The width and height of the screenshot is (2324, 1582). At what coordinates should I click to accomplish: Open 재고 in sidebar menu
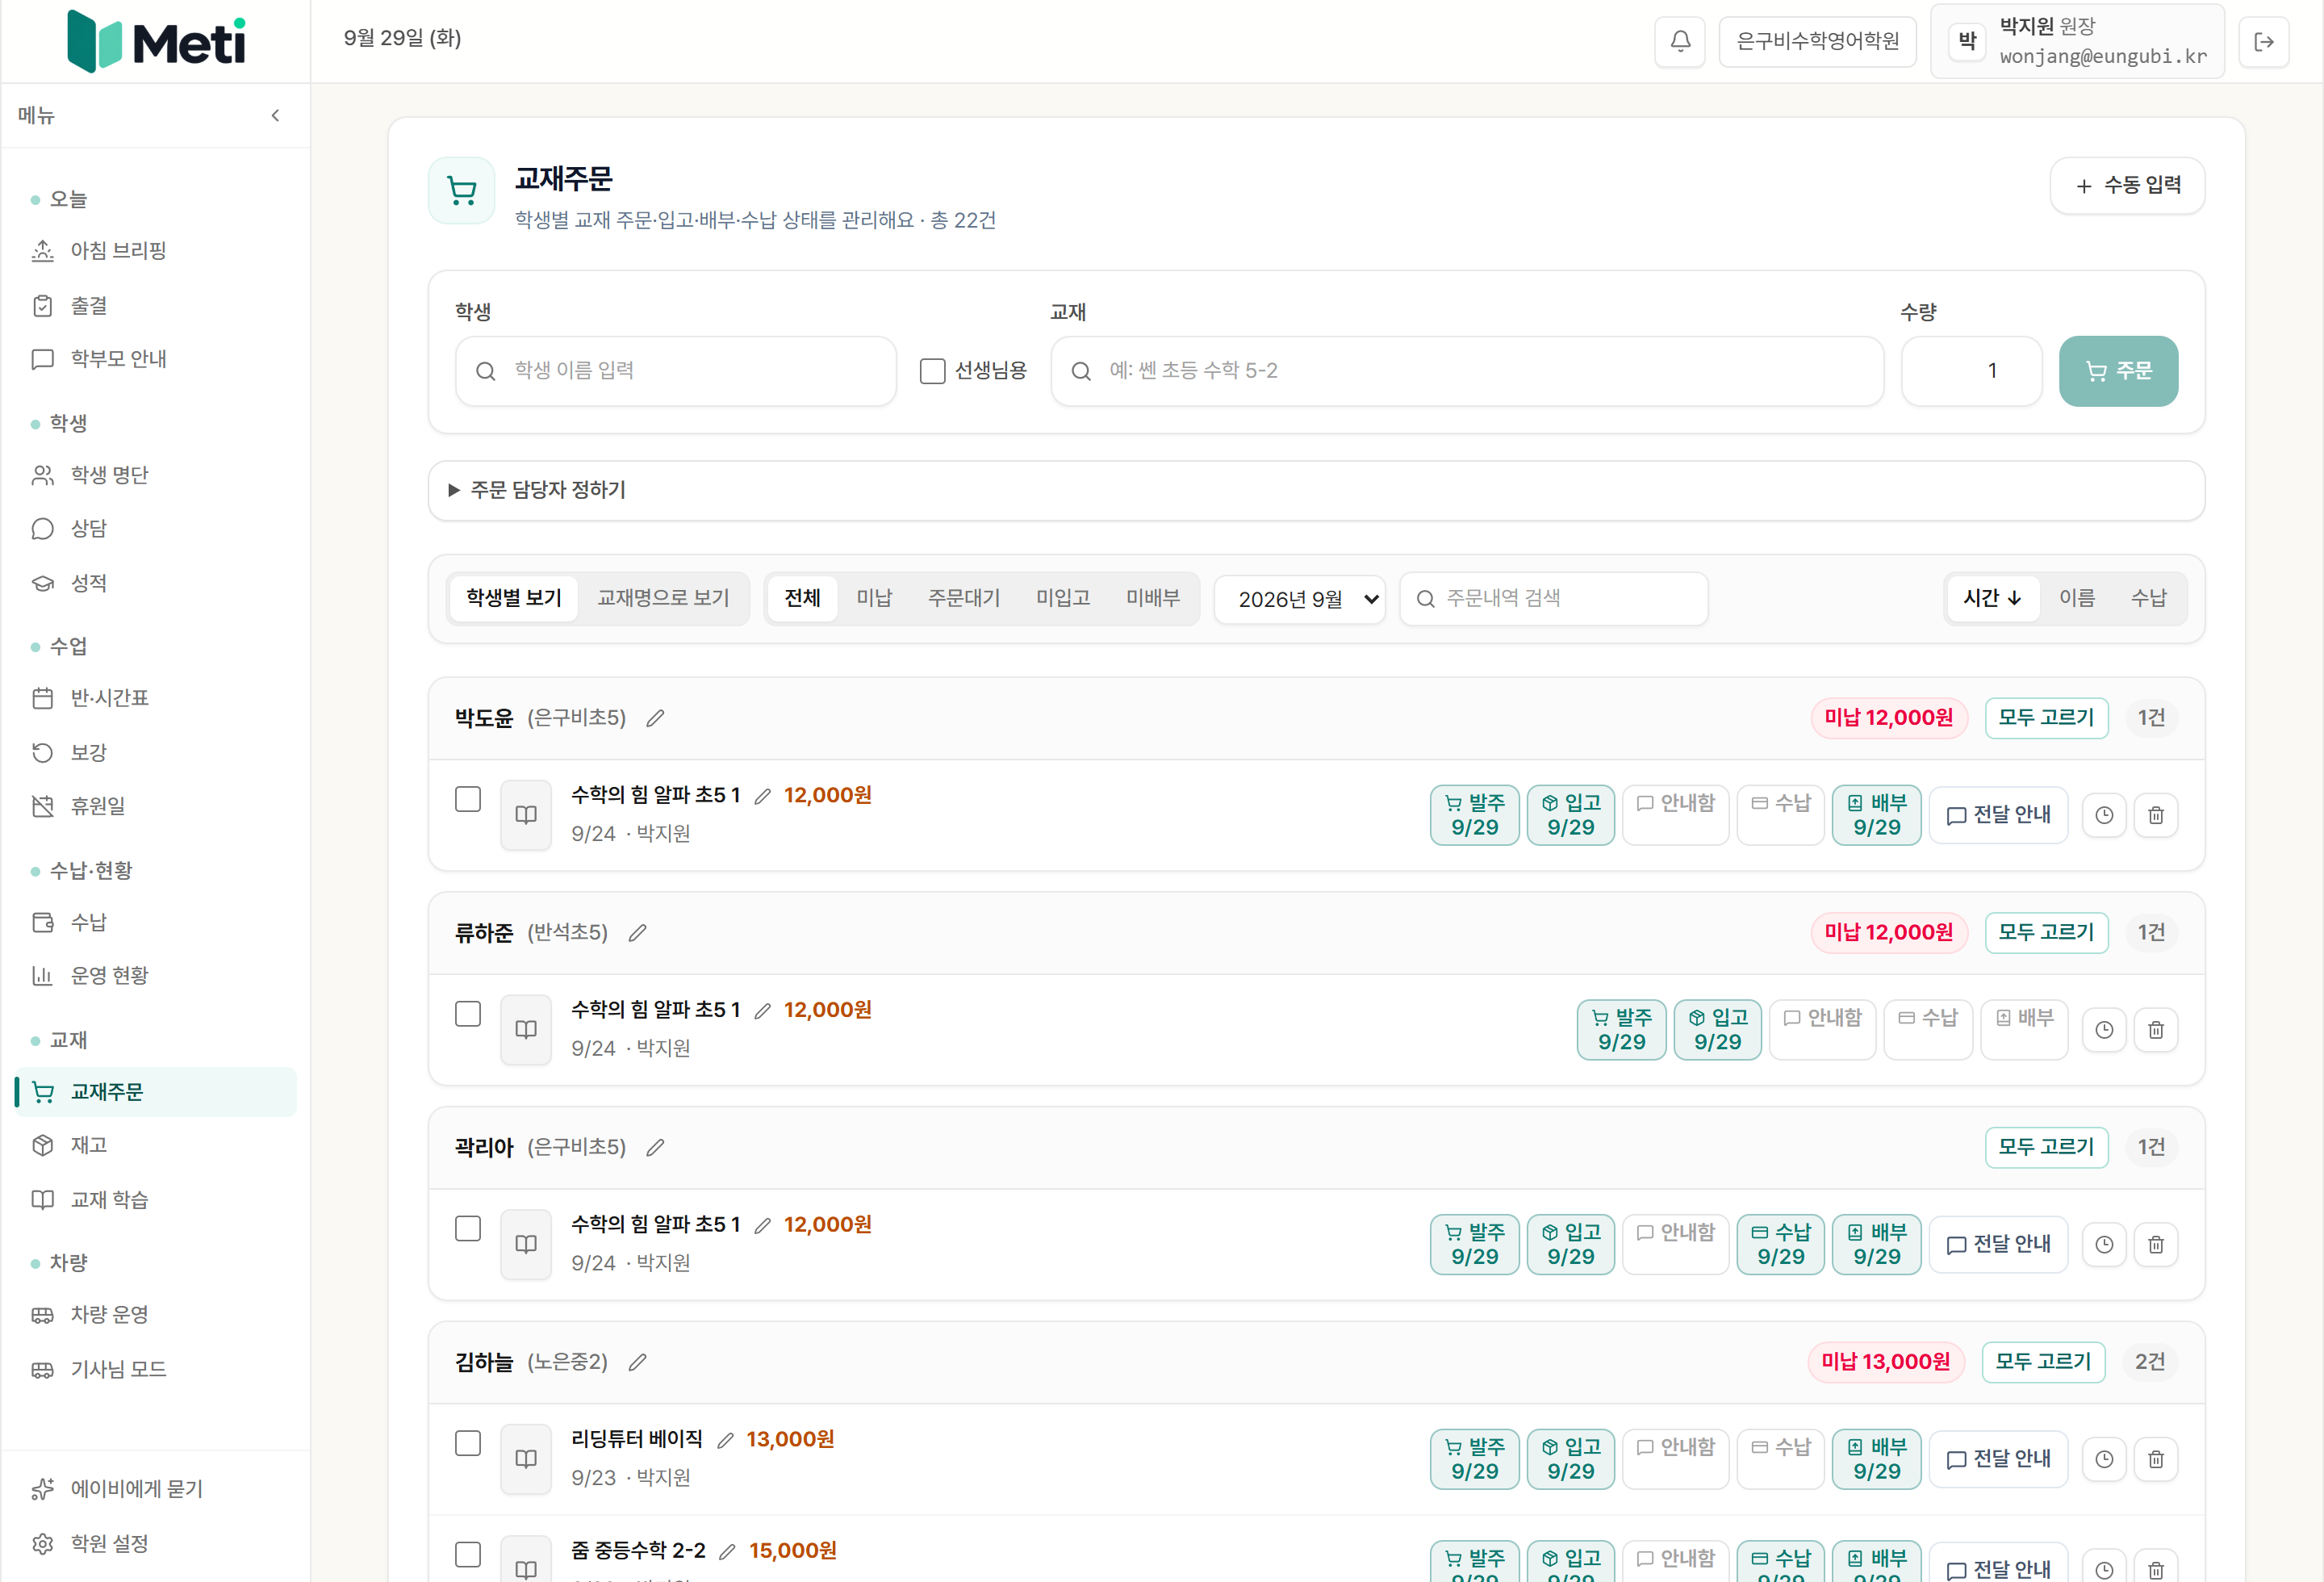(x=156, y=1145)
